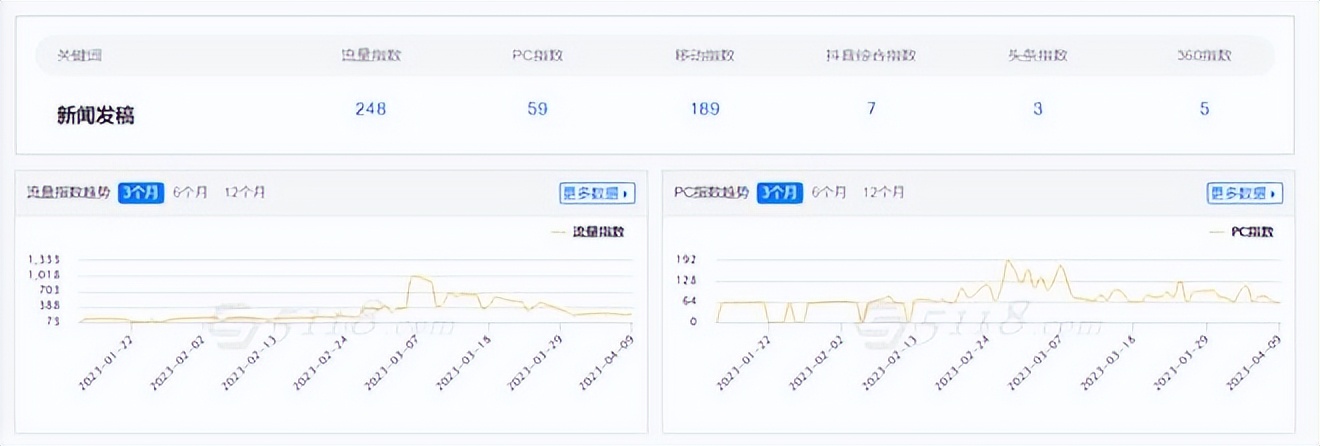The image size is (1320, 446).
Task: Click the 1,333 y-axis label
Action: pos(45,260)
